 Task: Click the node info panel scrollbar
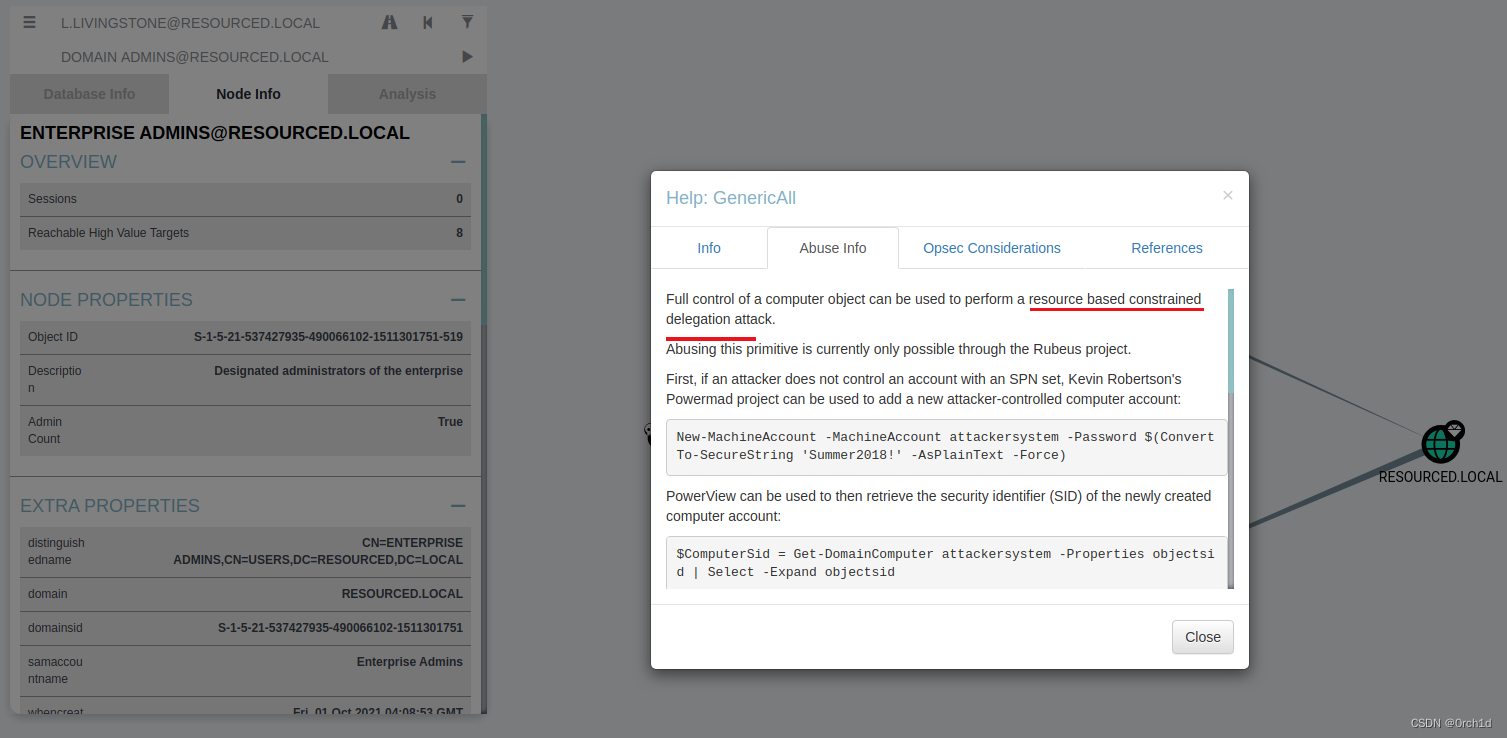pos(483,220)
